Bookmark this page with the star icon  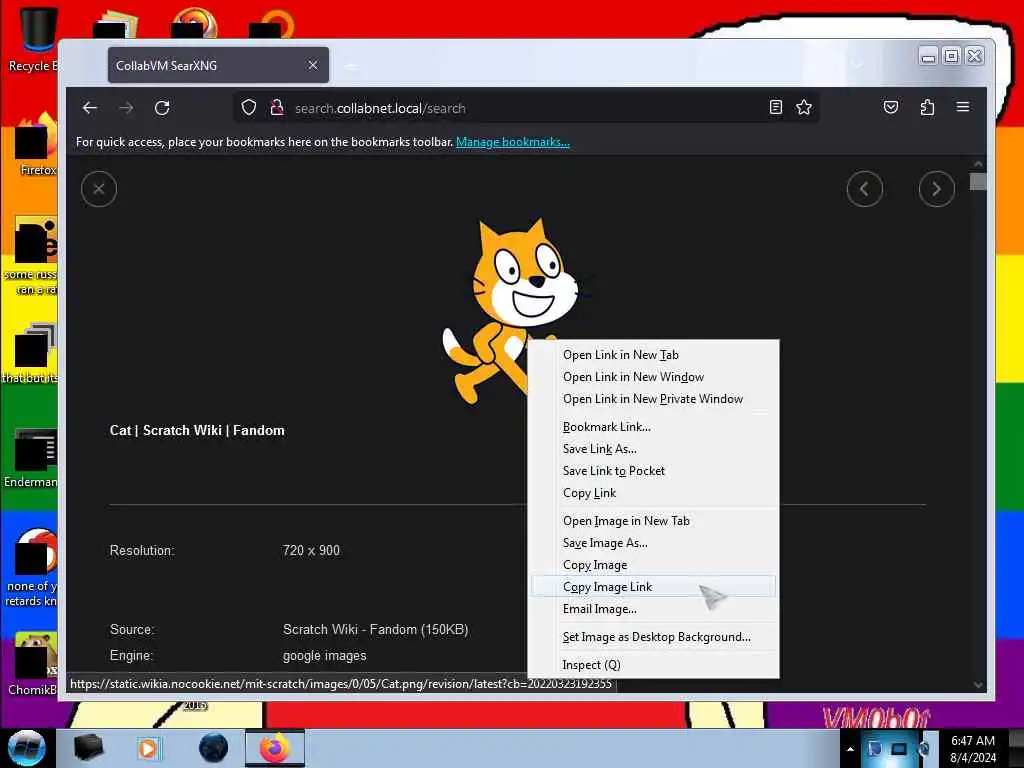pos(804,107)
